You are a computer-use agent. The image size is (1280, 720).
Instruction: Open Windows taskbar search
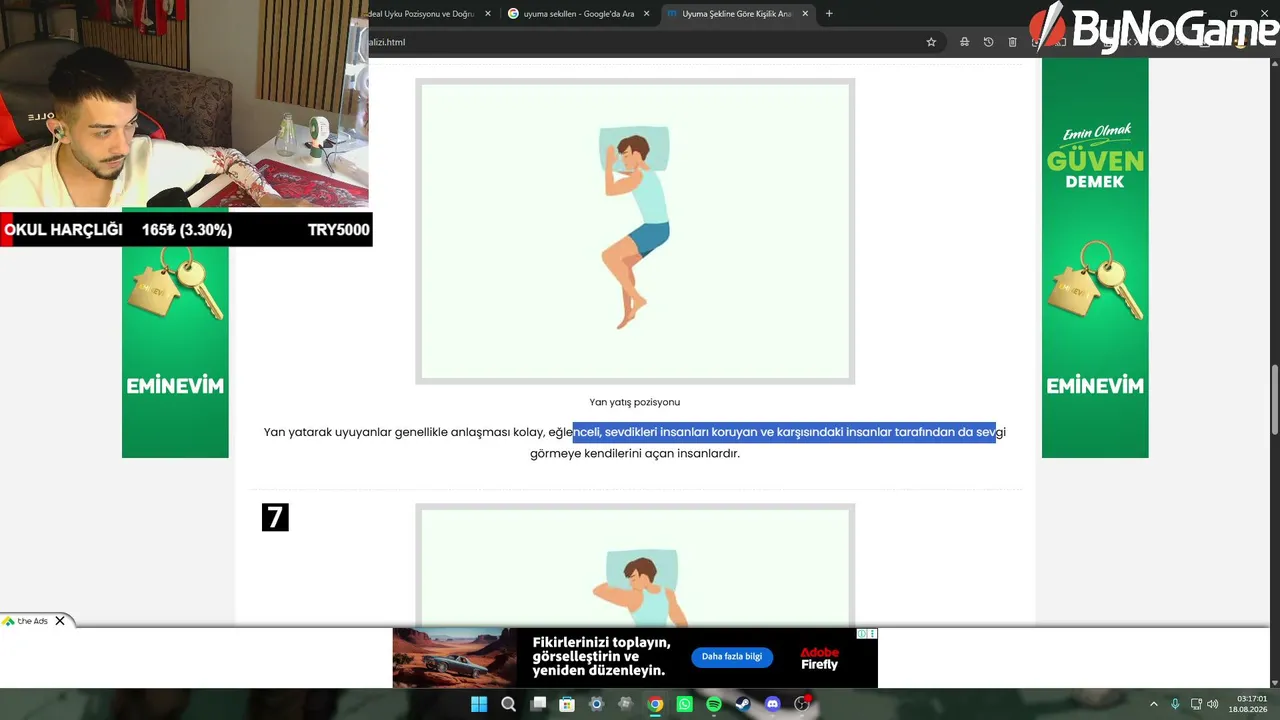pos(508,704)
